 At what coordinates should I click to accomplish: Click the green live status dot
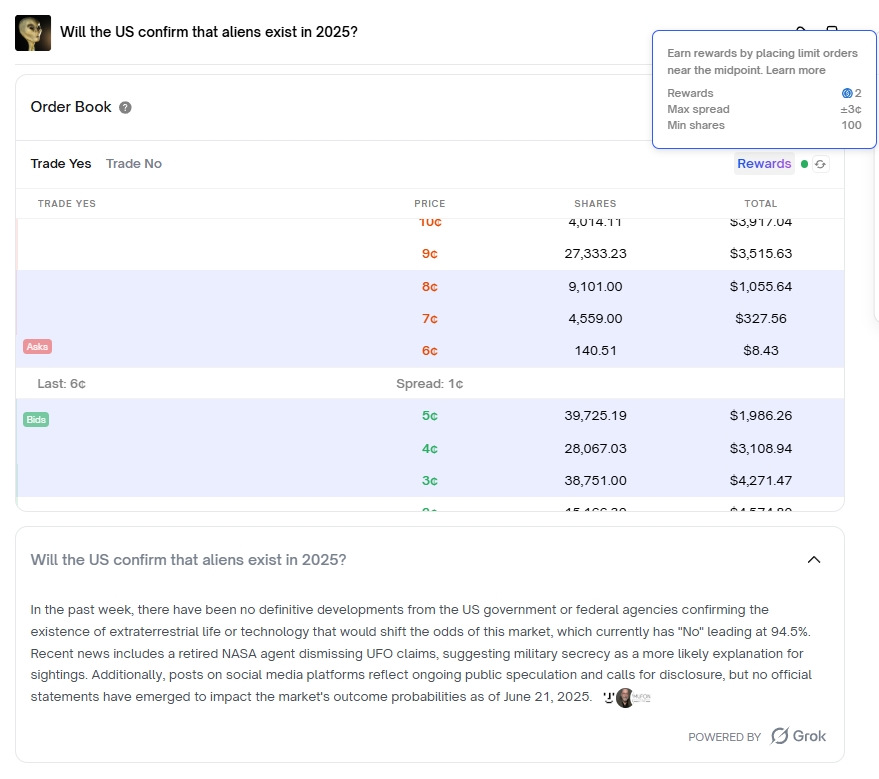804,164
